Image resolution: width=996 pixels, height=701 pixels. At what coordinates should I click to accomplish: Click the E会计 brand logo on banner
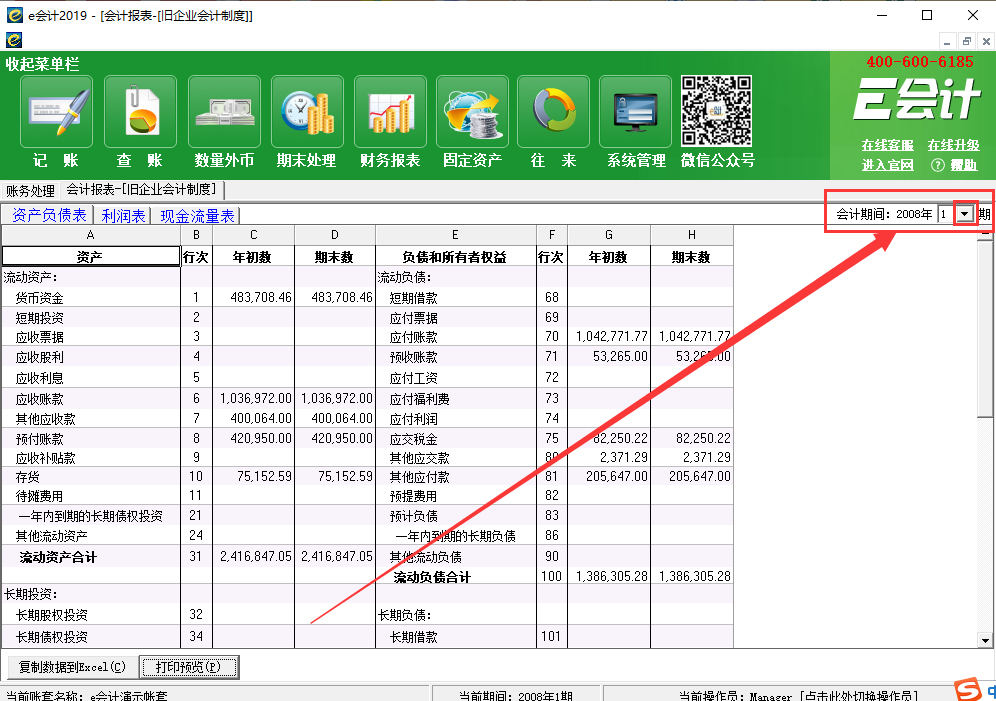(x=917, y=98)
